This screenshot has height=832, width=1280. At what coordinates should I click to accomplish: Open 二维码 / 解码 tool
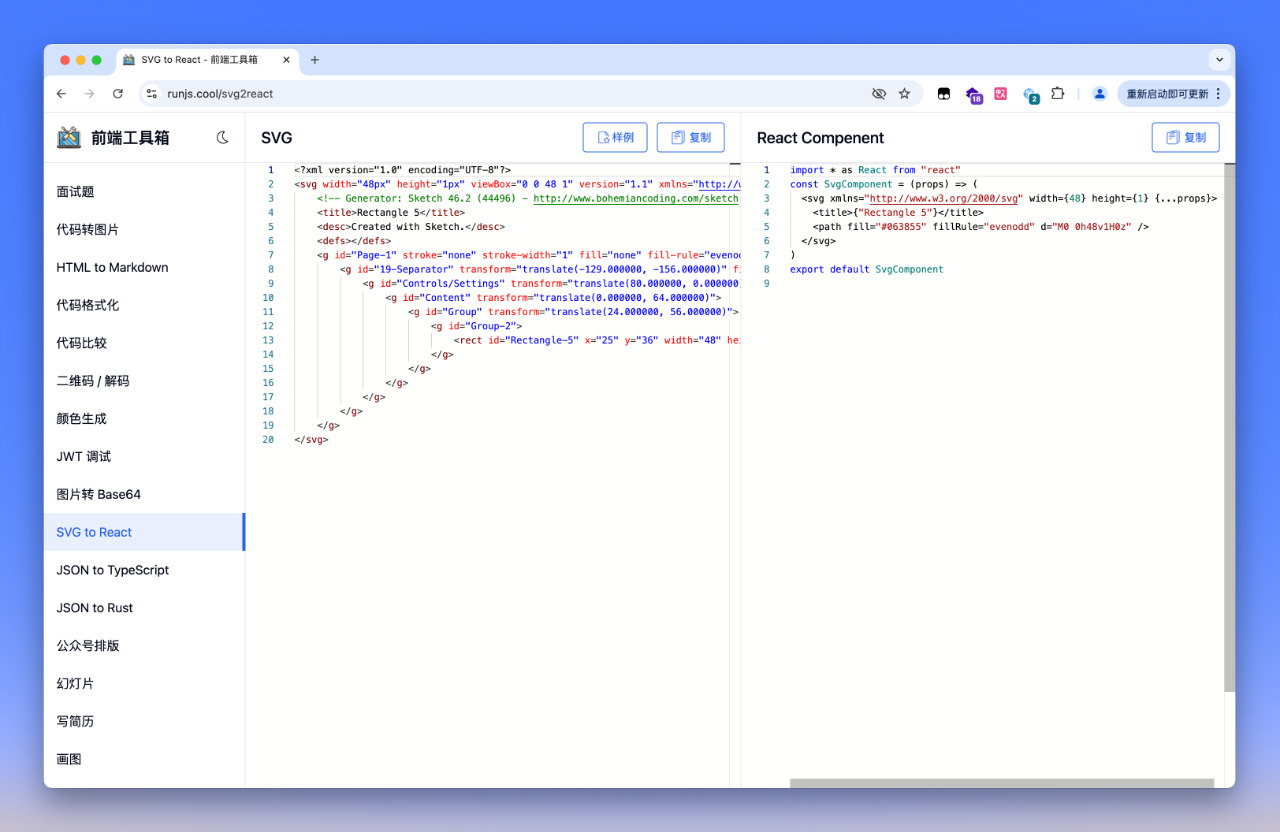pos(144,381)
